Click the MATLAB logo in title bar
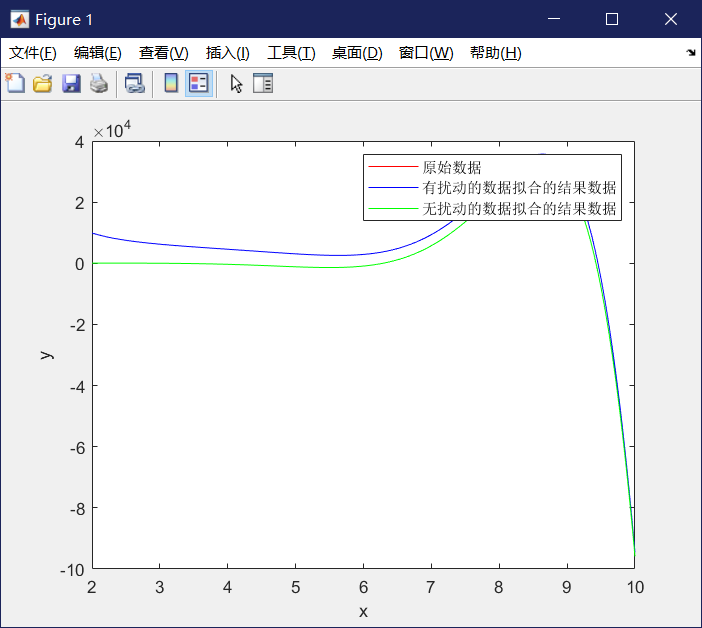 tap(19, 19)
